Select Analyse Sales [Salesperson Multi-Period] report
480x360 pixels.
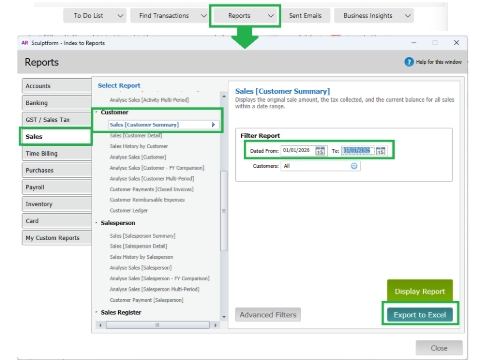pos(154,289)
